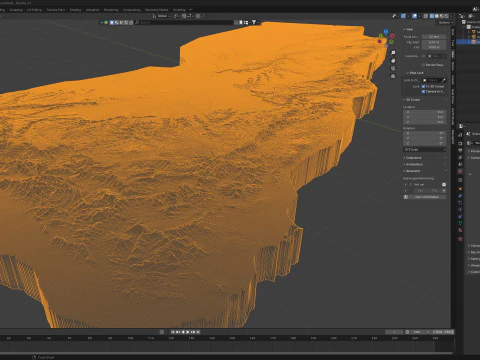This screenshot has width=480, height=360.
Task: Jump to the timeline end frame
Action: click(198, 332)
